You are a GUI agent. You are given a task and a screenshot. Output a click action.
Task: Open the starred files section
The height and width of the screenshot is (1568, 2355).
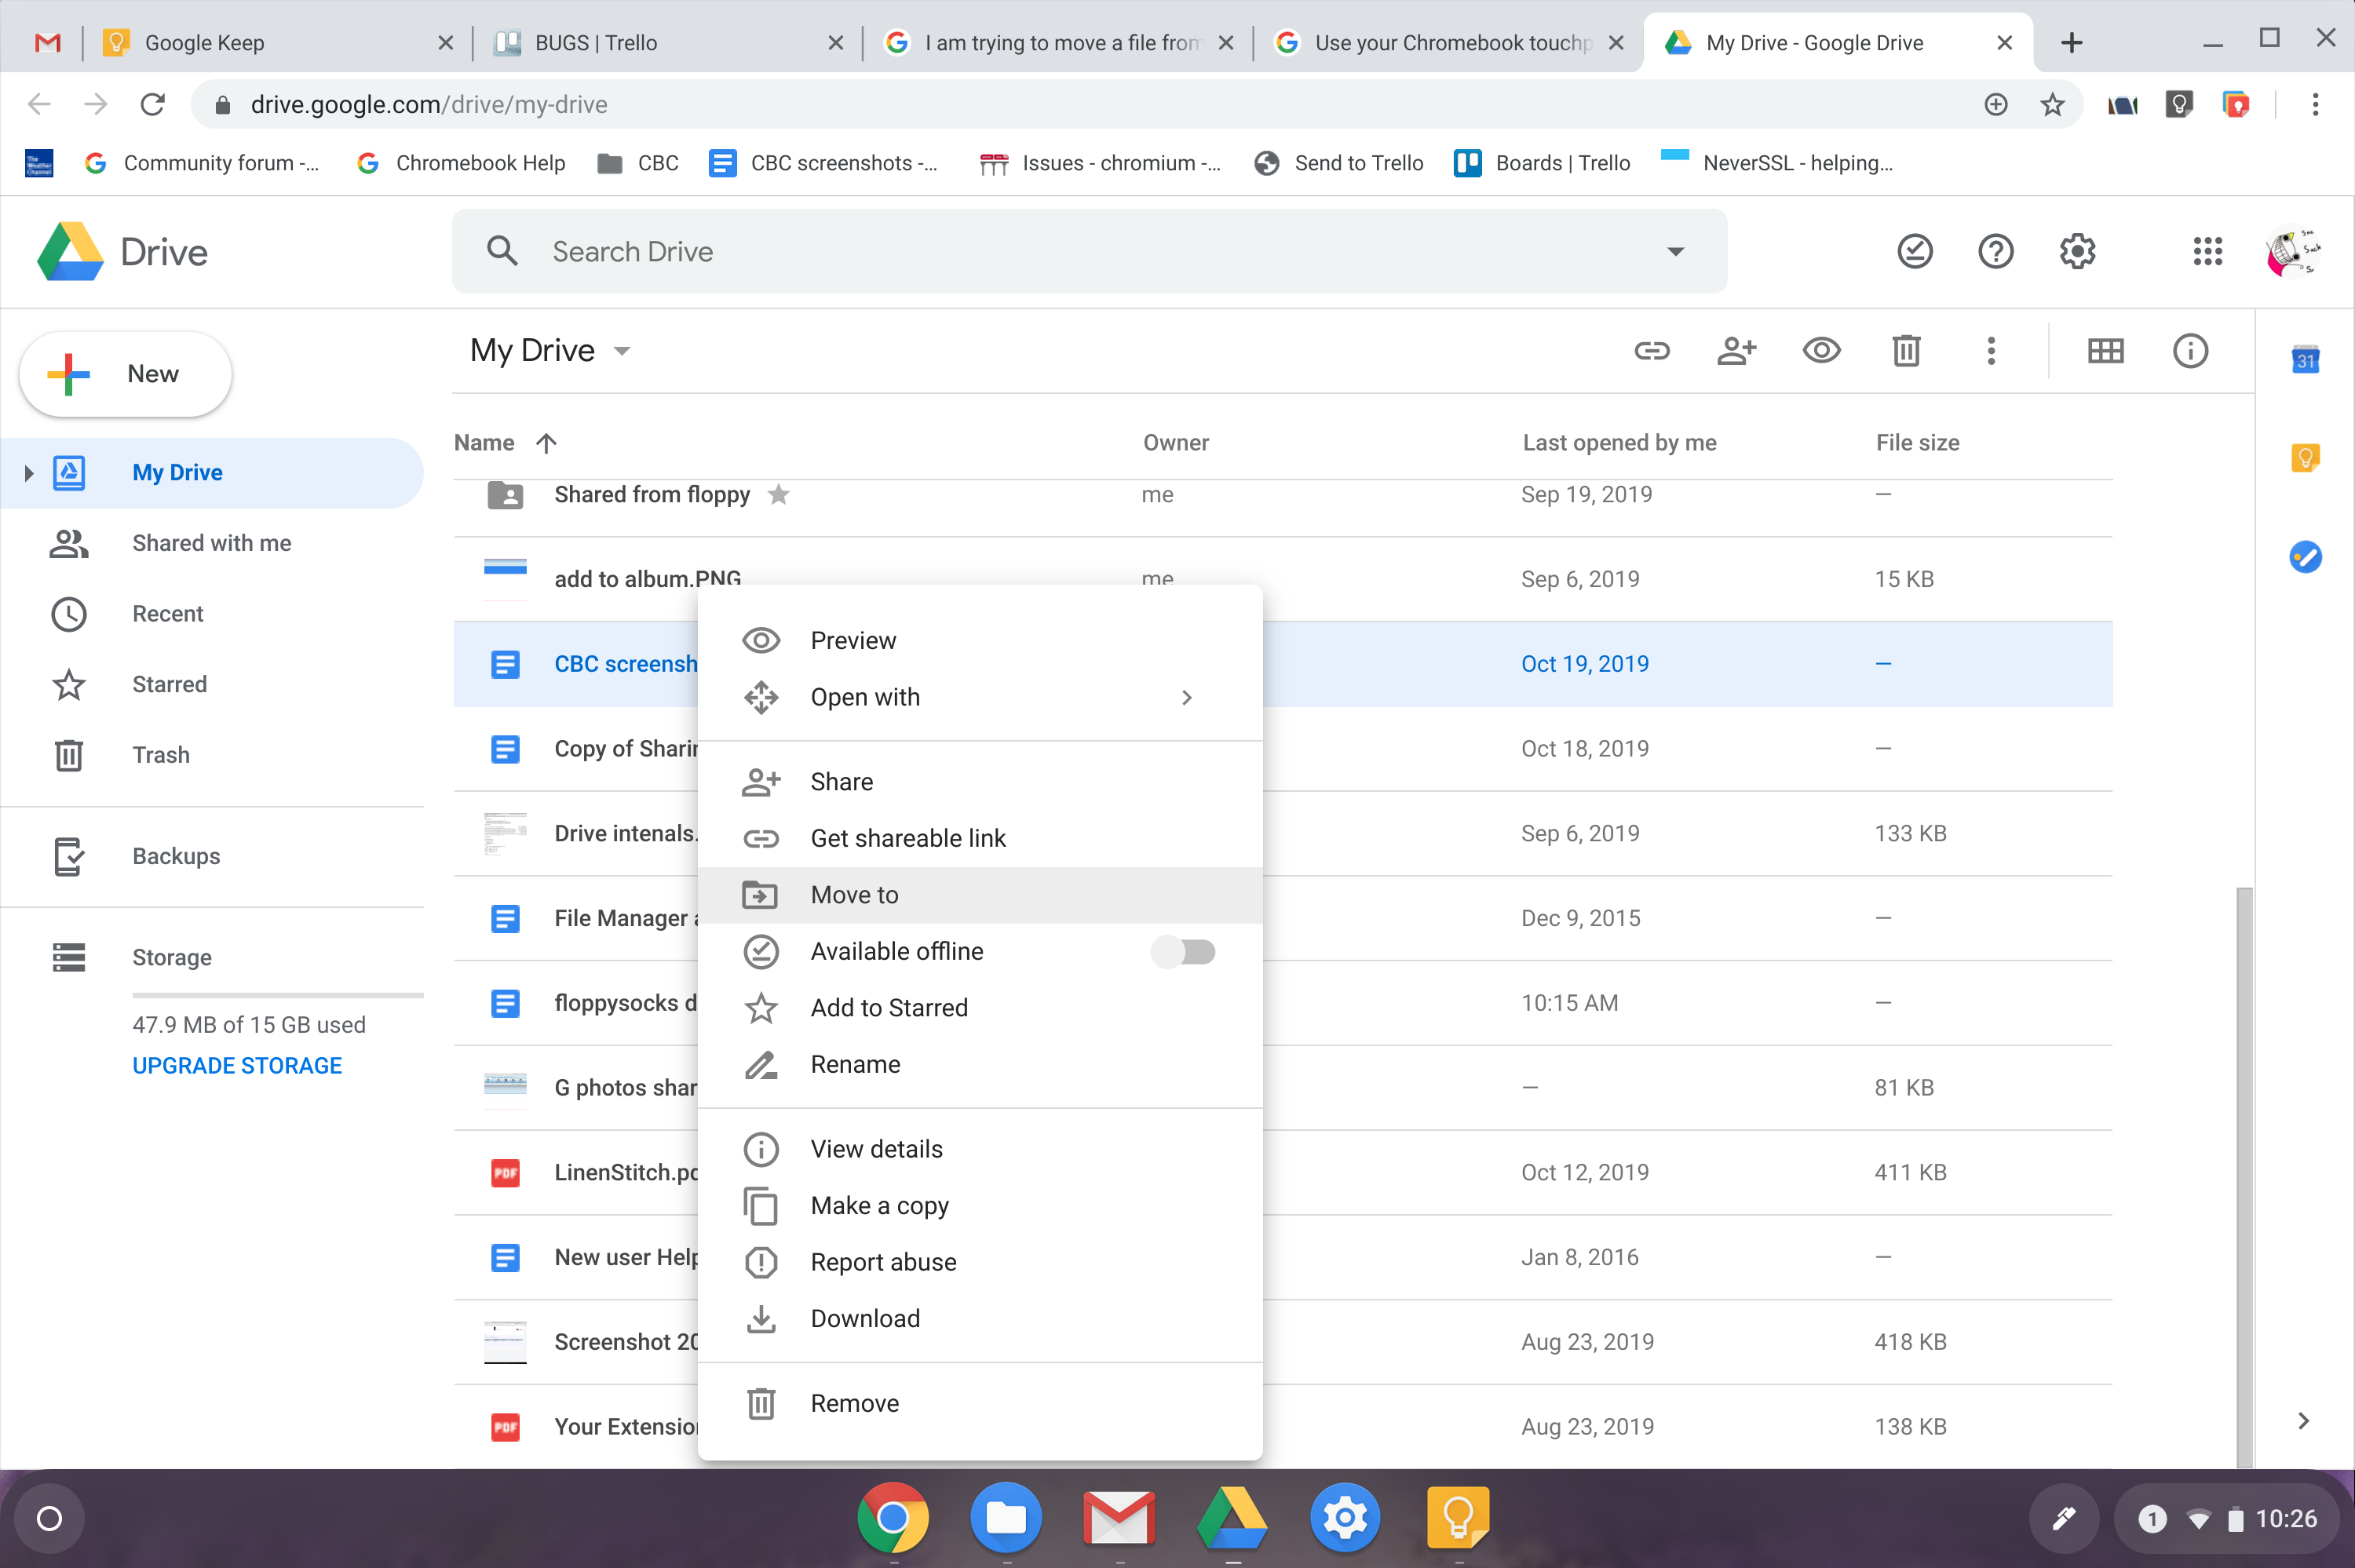coord(171,683)
